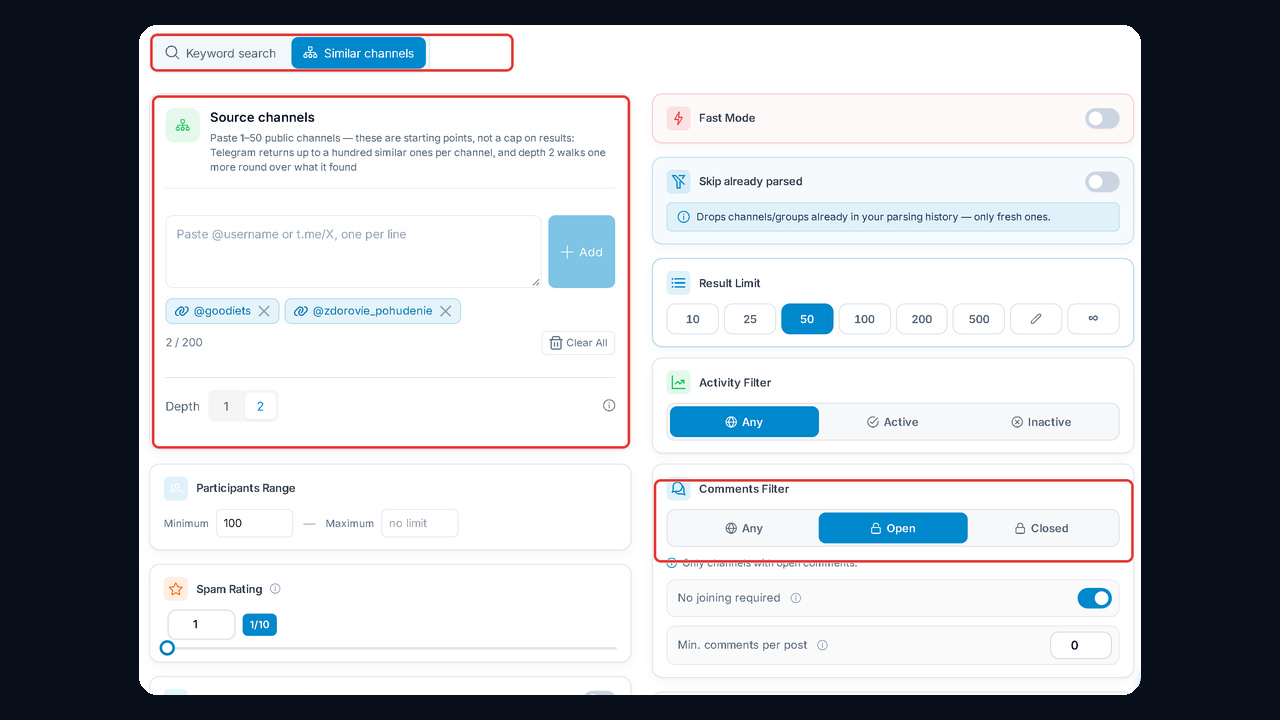Edit Min. comments per post field
1280x720 pixels.
pyautogui.click(x=1081, y=645)
